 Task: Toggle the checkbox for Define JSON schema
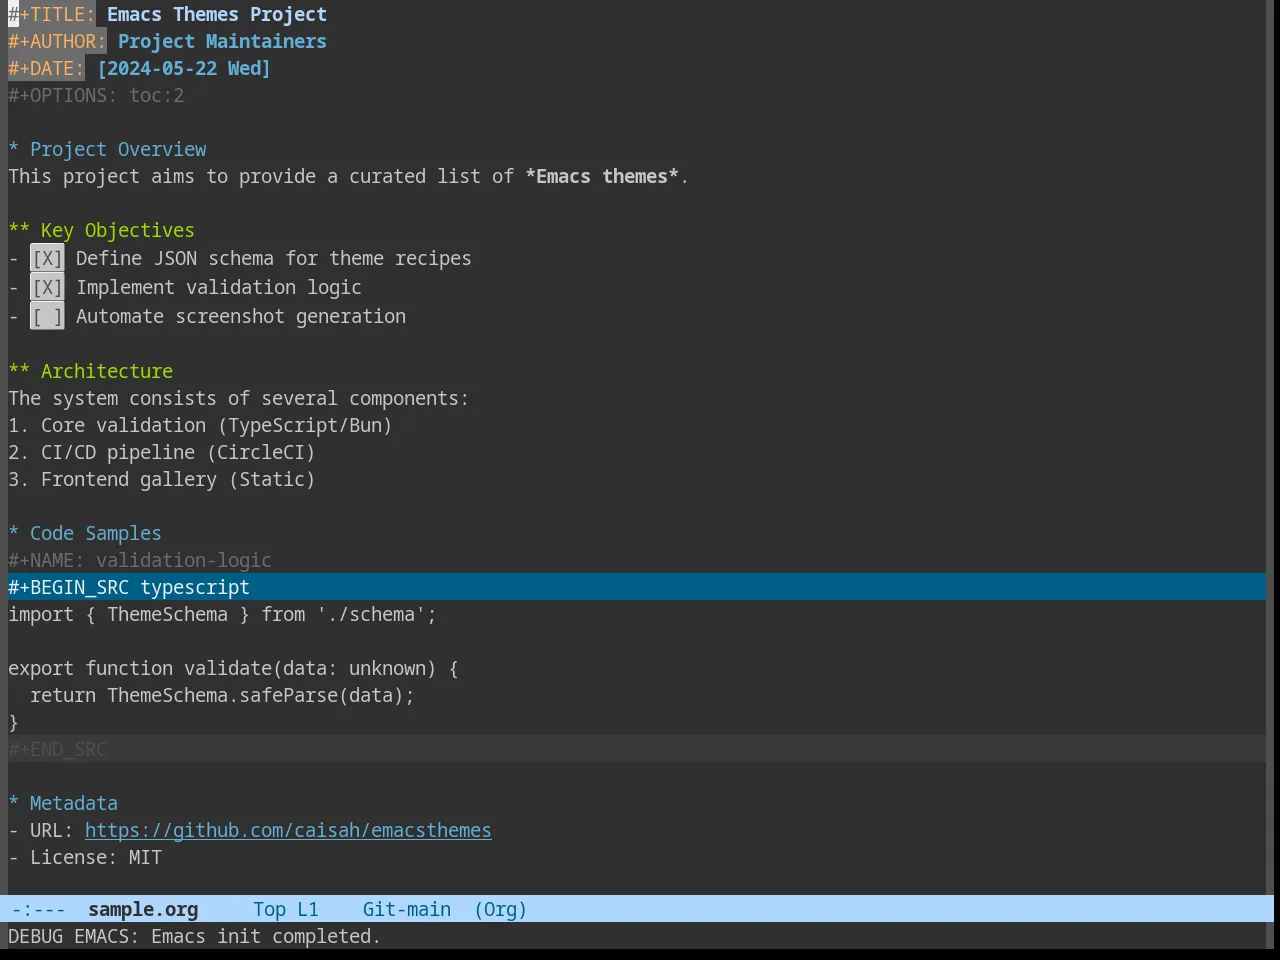coord(47,259)
